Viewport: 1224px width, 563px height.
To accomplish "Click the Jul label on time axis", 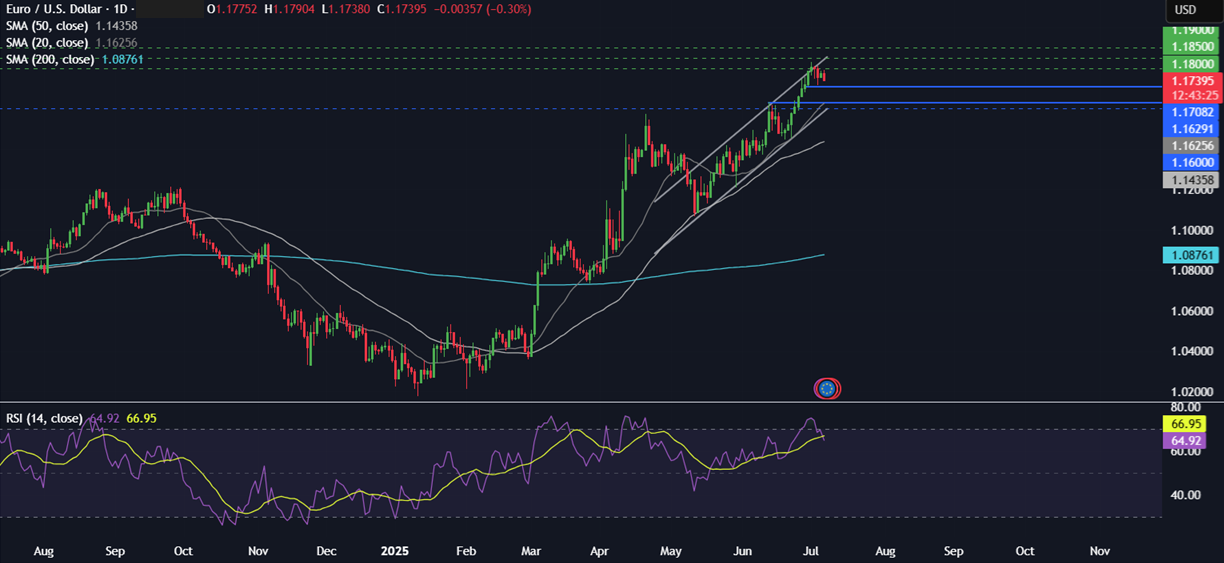I will click(x=813, y=550).
